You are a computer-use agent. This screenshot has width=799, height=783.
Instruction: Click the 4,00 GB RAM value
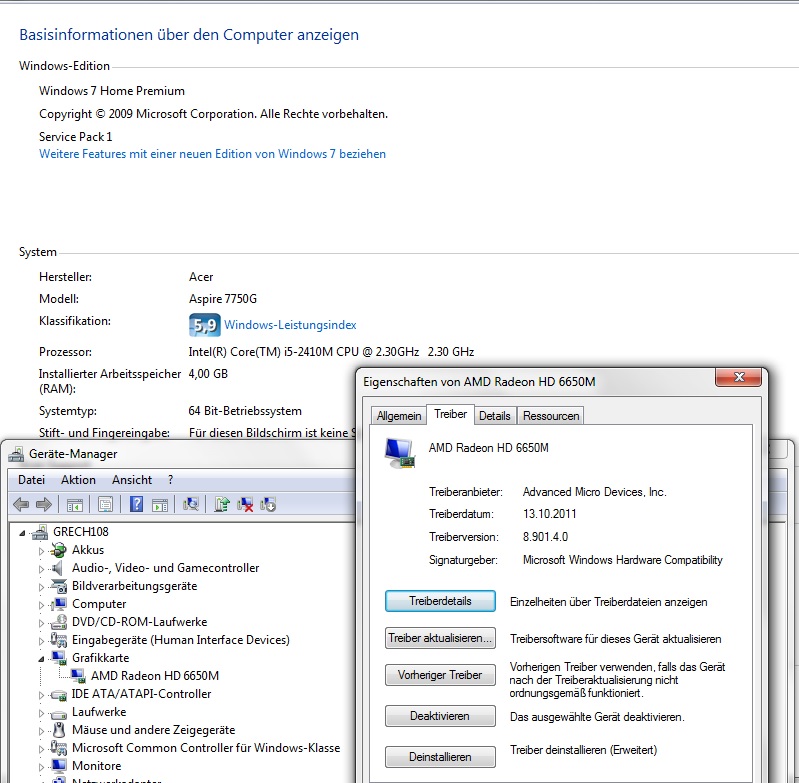(208, 373)
